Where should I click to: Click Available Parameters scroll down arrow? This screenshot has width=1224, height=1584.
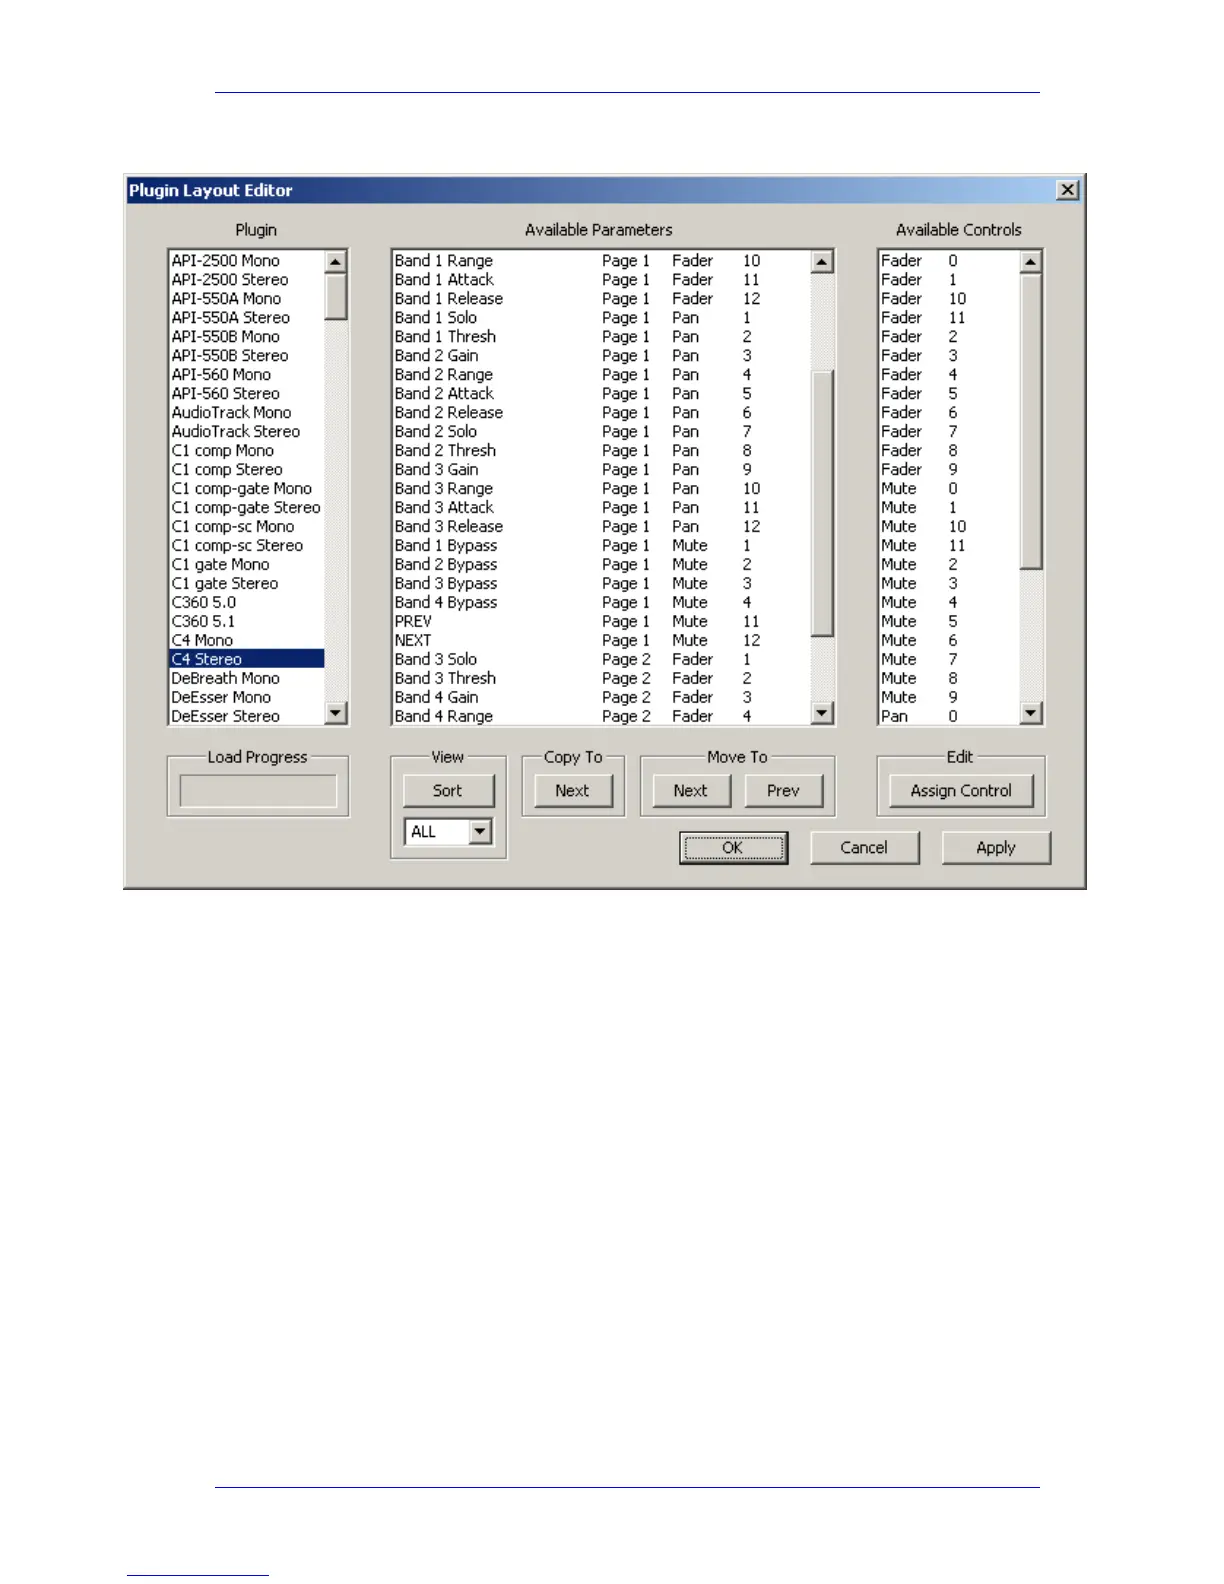[x=822, y=713]
